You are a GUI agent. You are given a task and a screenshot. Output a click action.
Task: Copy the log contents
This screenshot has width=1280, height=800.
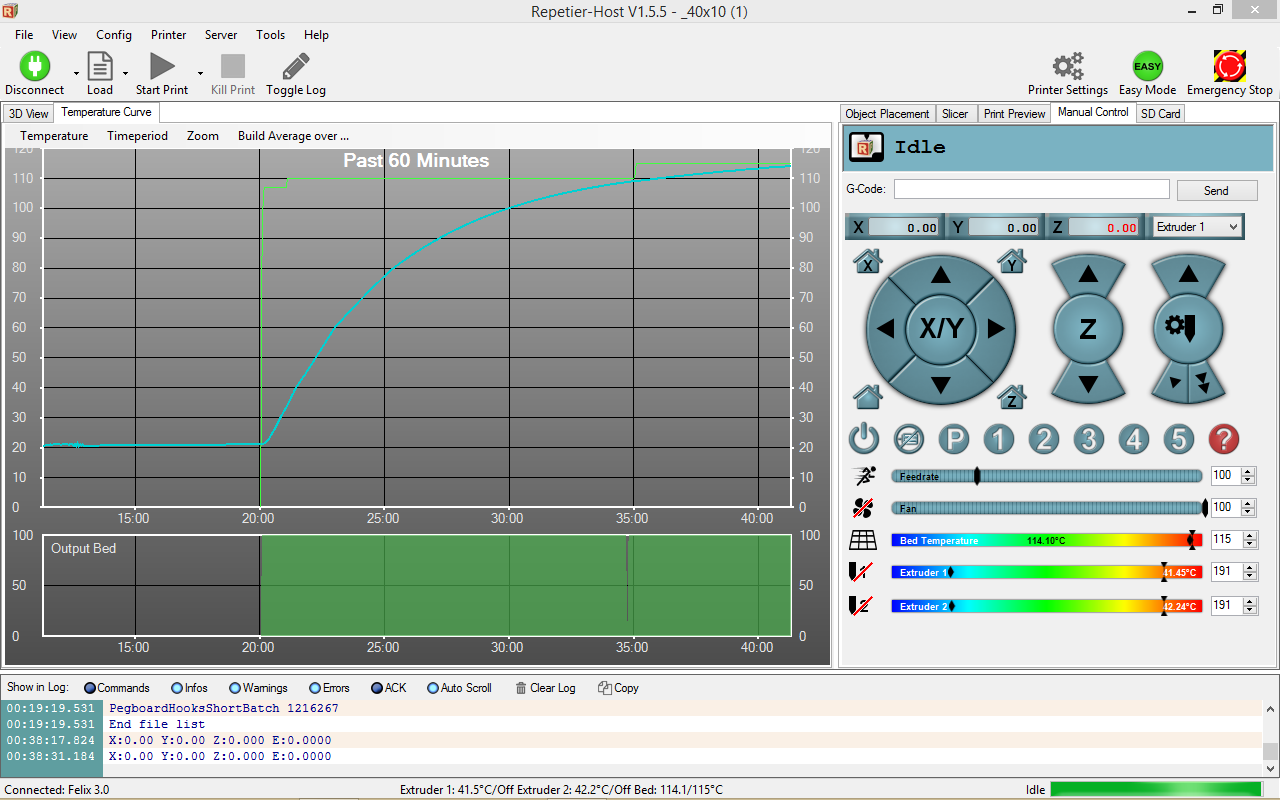click(618, 688)
